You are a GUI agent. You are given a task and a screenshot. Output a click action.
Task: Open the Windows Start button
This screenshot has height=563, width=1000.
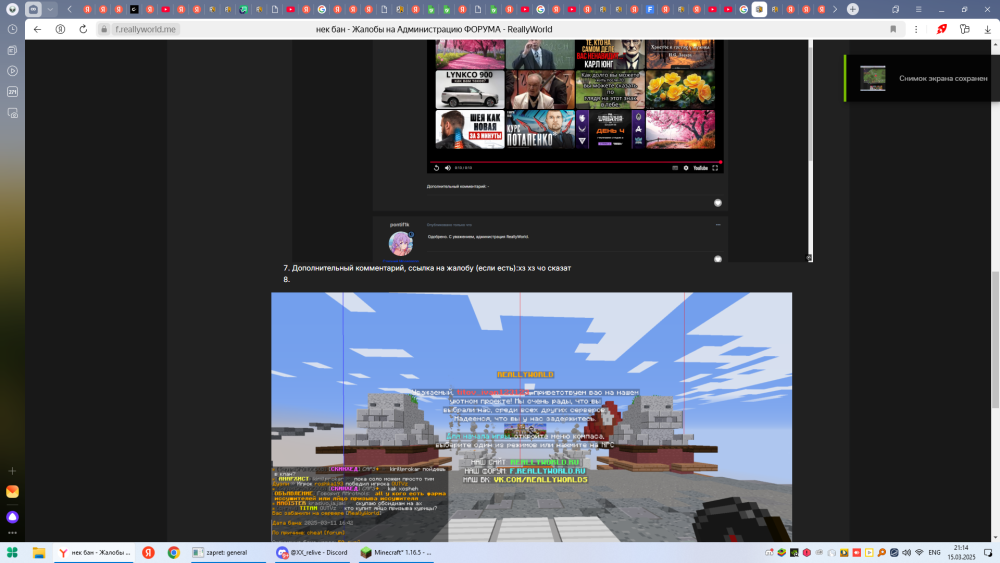click(12, 553)
